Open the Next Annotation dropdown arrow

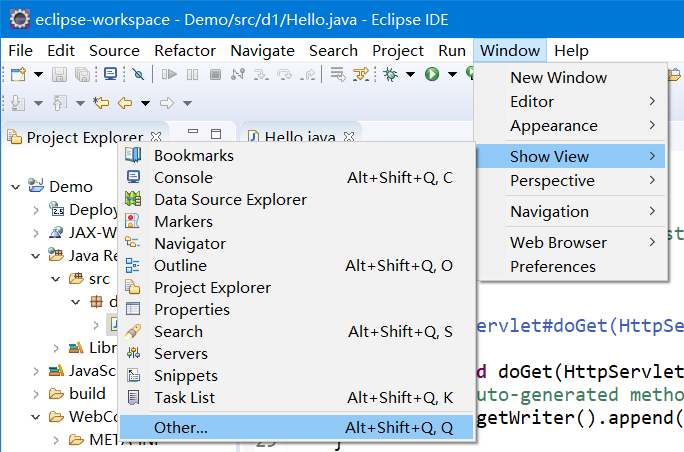click(38, 103)
